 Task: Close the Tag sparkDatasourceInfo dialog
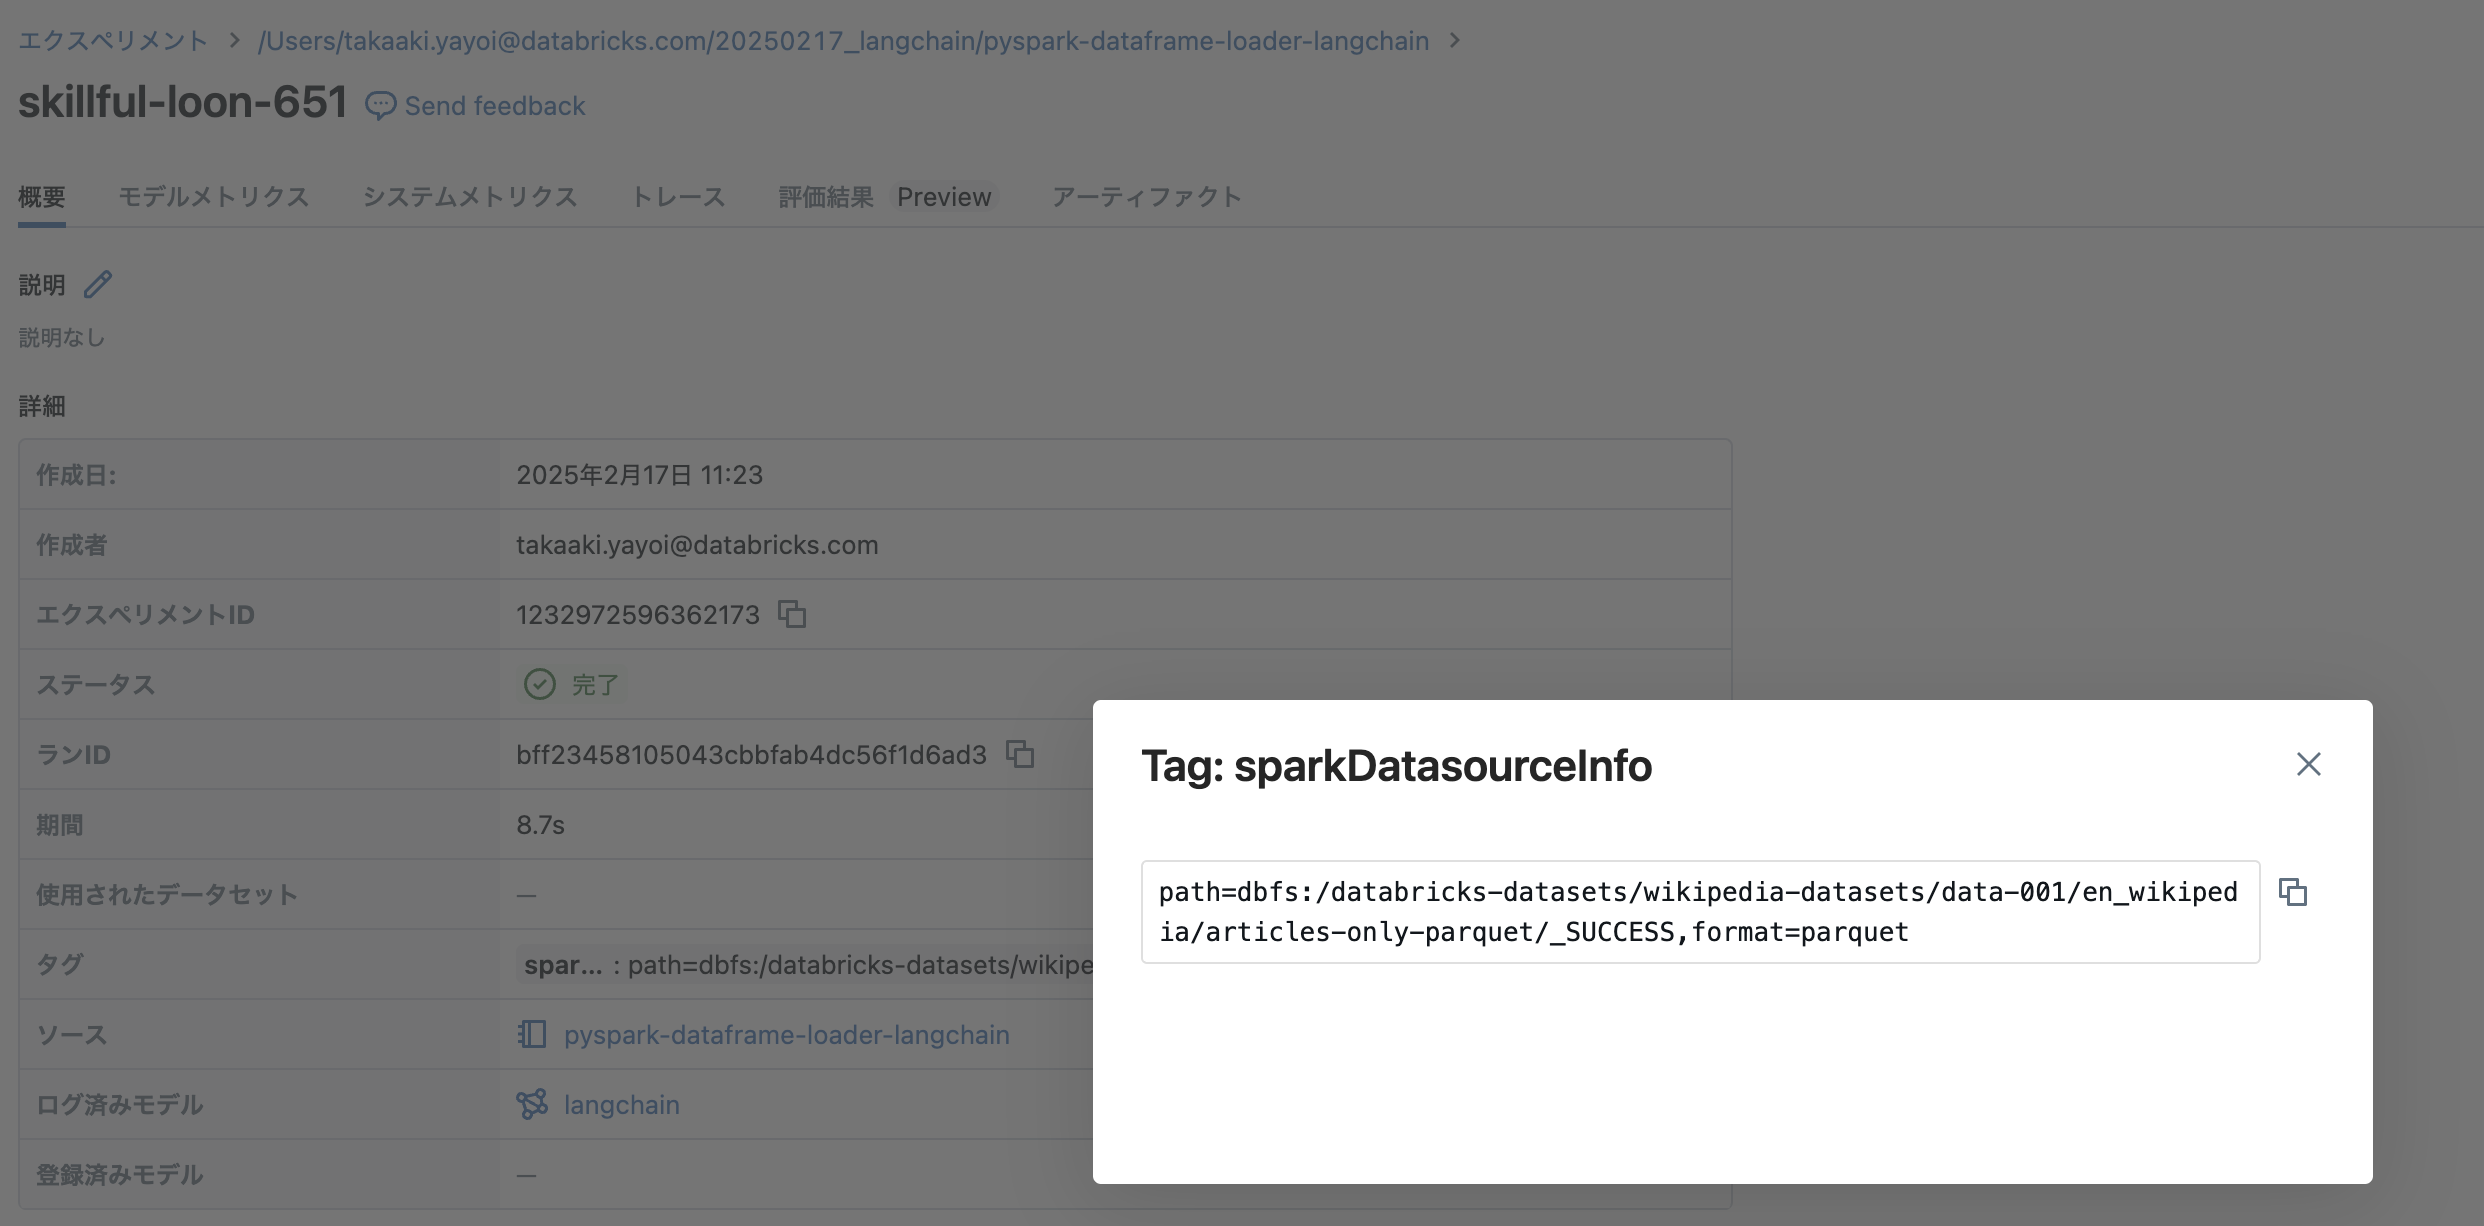[x=2308, y=764]
